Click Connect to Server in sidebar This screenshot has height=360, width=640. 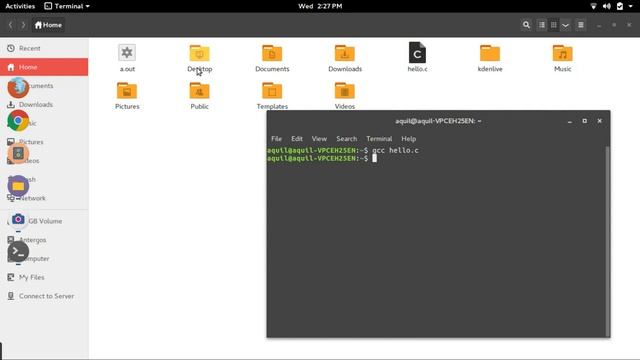pos(44,296)
